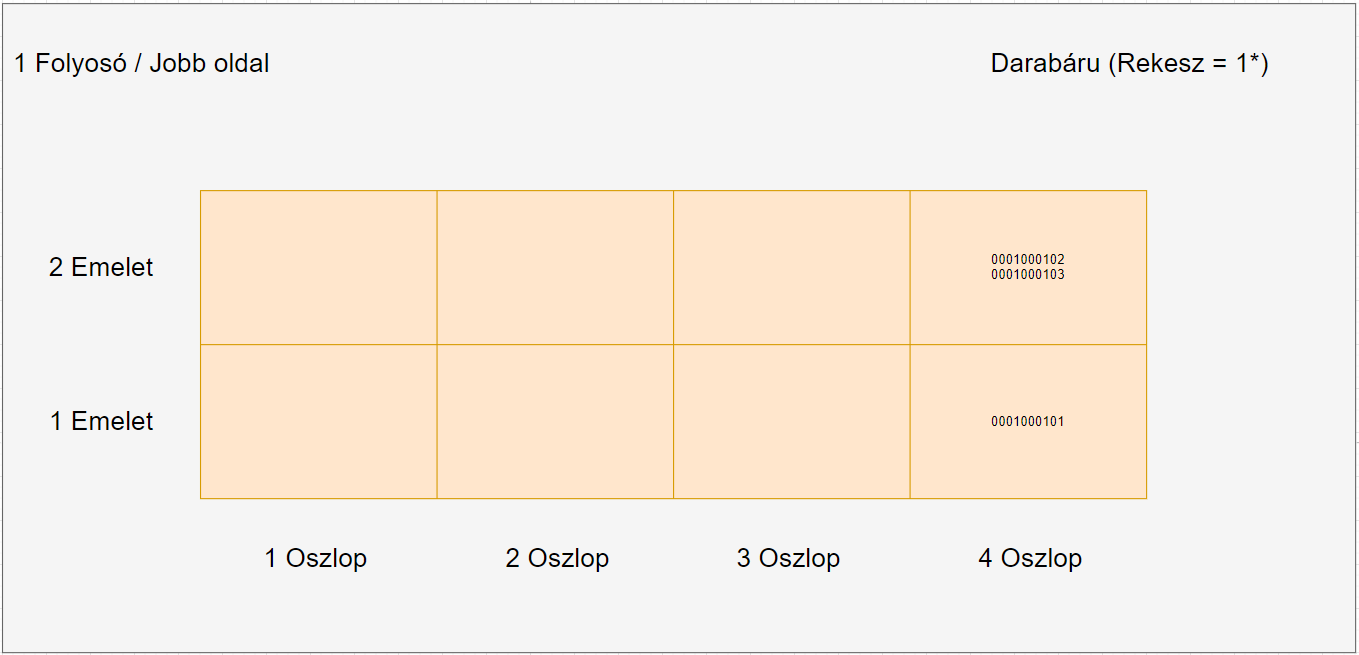Select the "Darabáru (Rekesz = 1*)" label
This screenshot has width=1359, height=655.
tap(1129, 64)
